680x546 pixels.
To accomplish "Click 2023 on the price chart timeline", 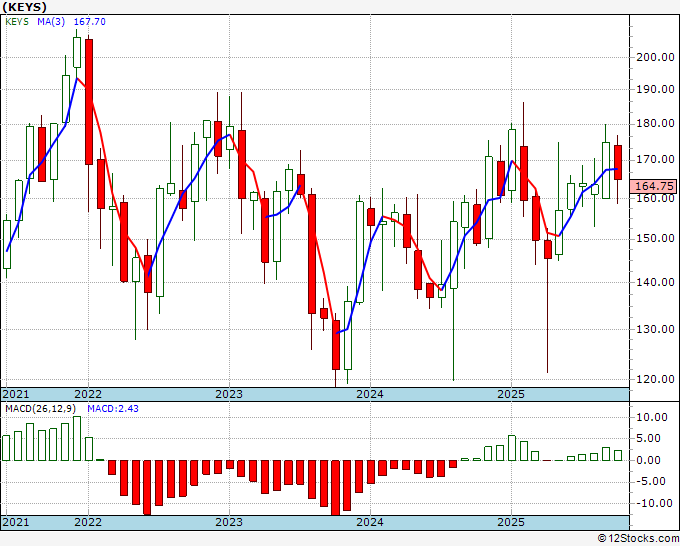I will point(229,394).
